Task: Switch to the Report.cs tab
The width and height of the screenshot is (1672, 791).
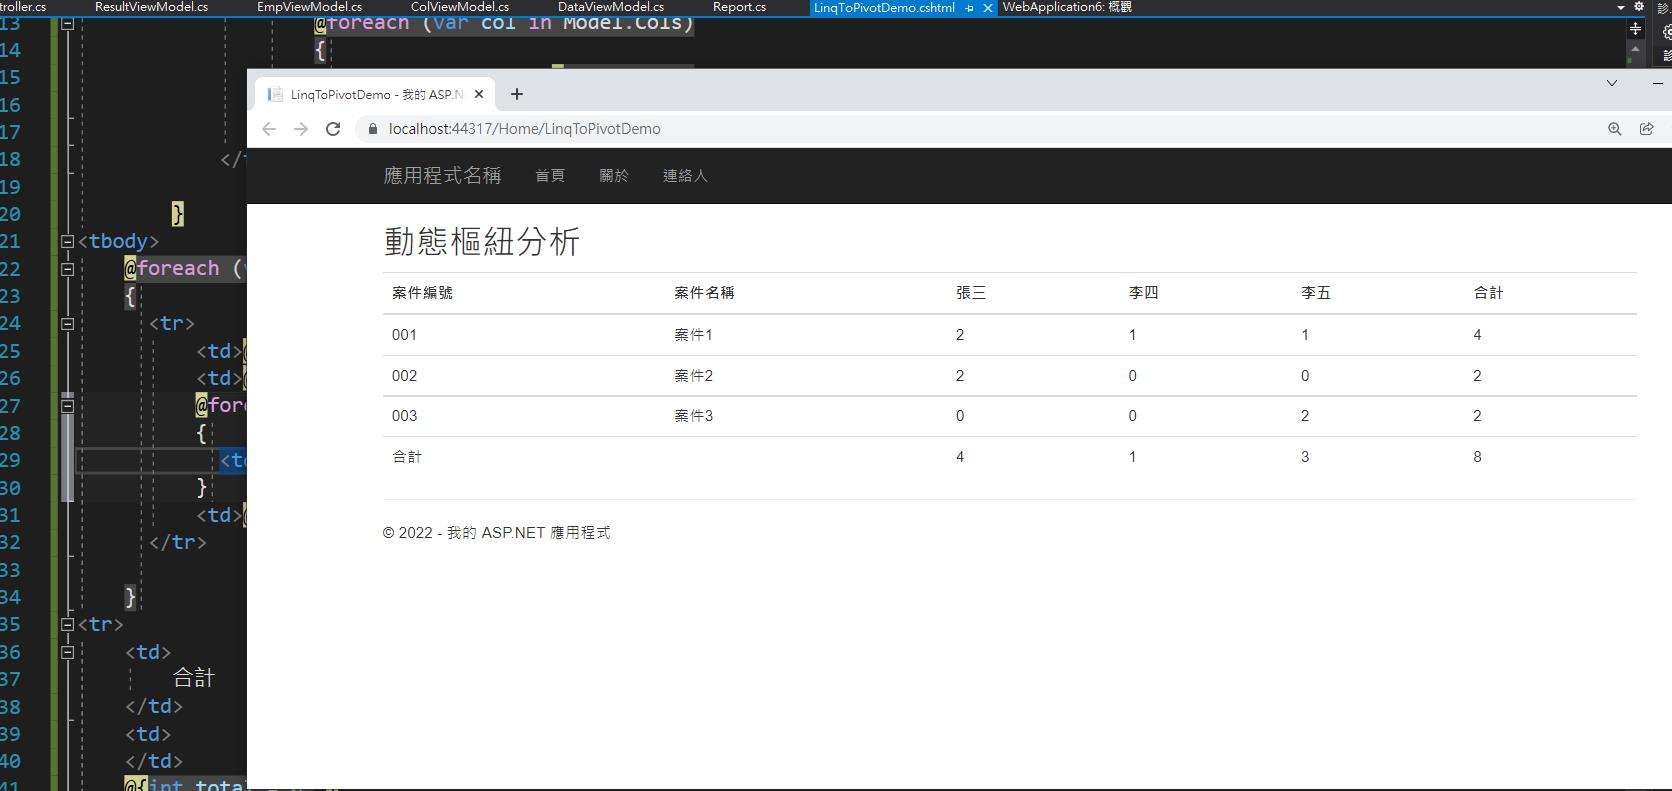Action: (x=739, y=7)
